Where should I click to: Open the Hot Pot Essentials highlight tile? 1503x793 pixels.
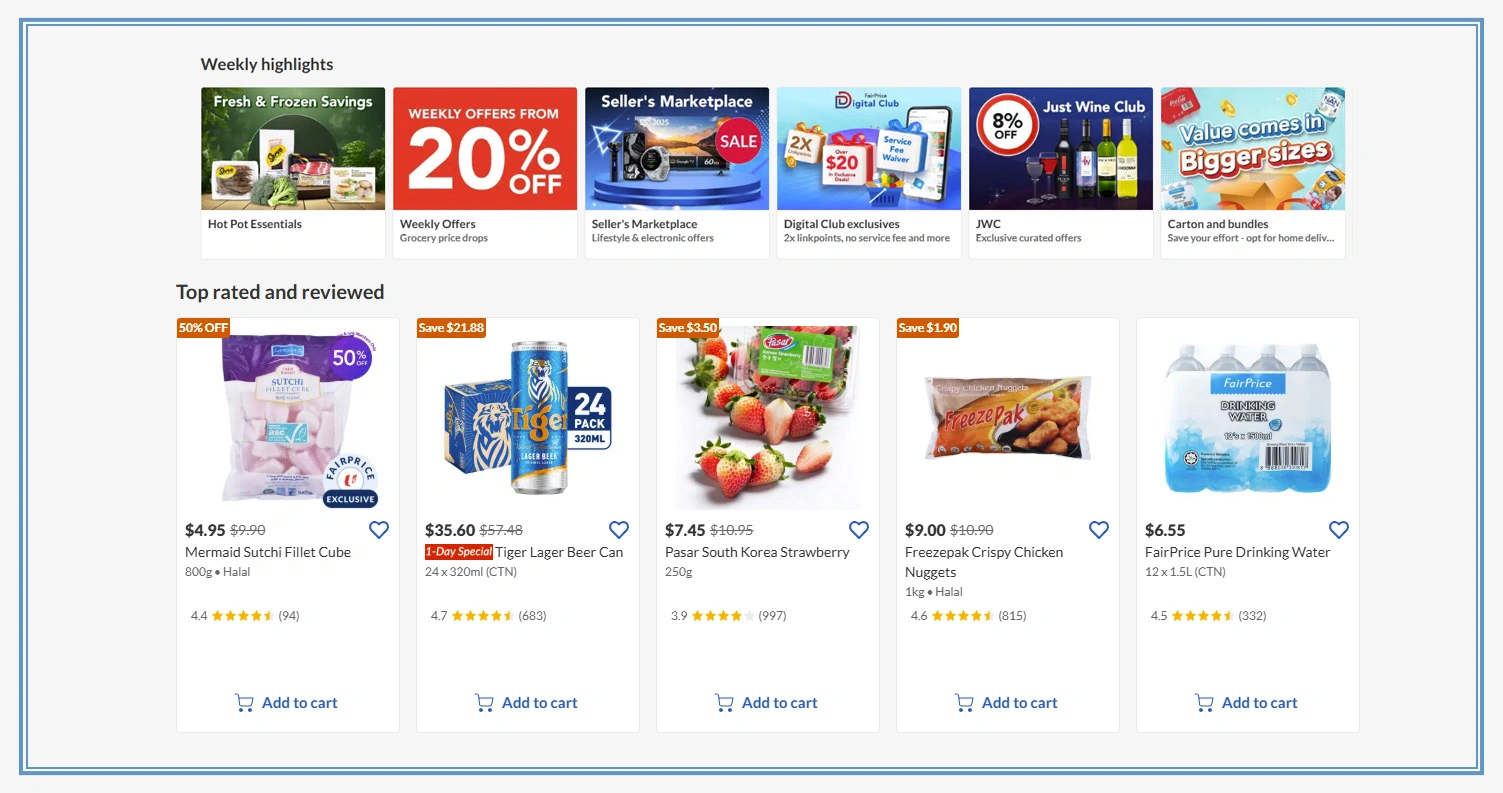[x=293, y=173]
